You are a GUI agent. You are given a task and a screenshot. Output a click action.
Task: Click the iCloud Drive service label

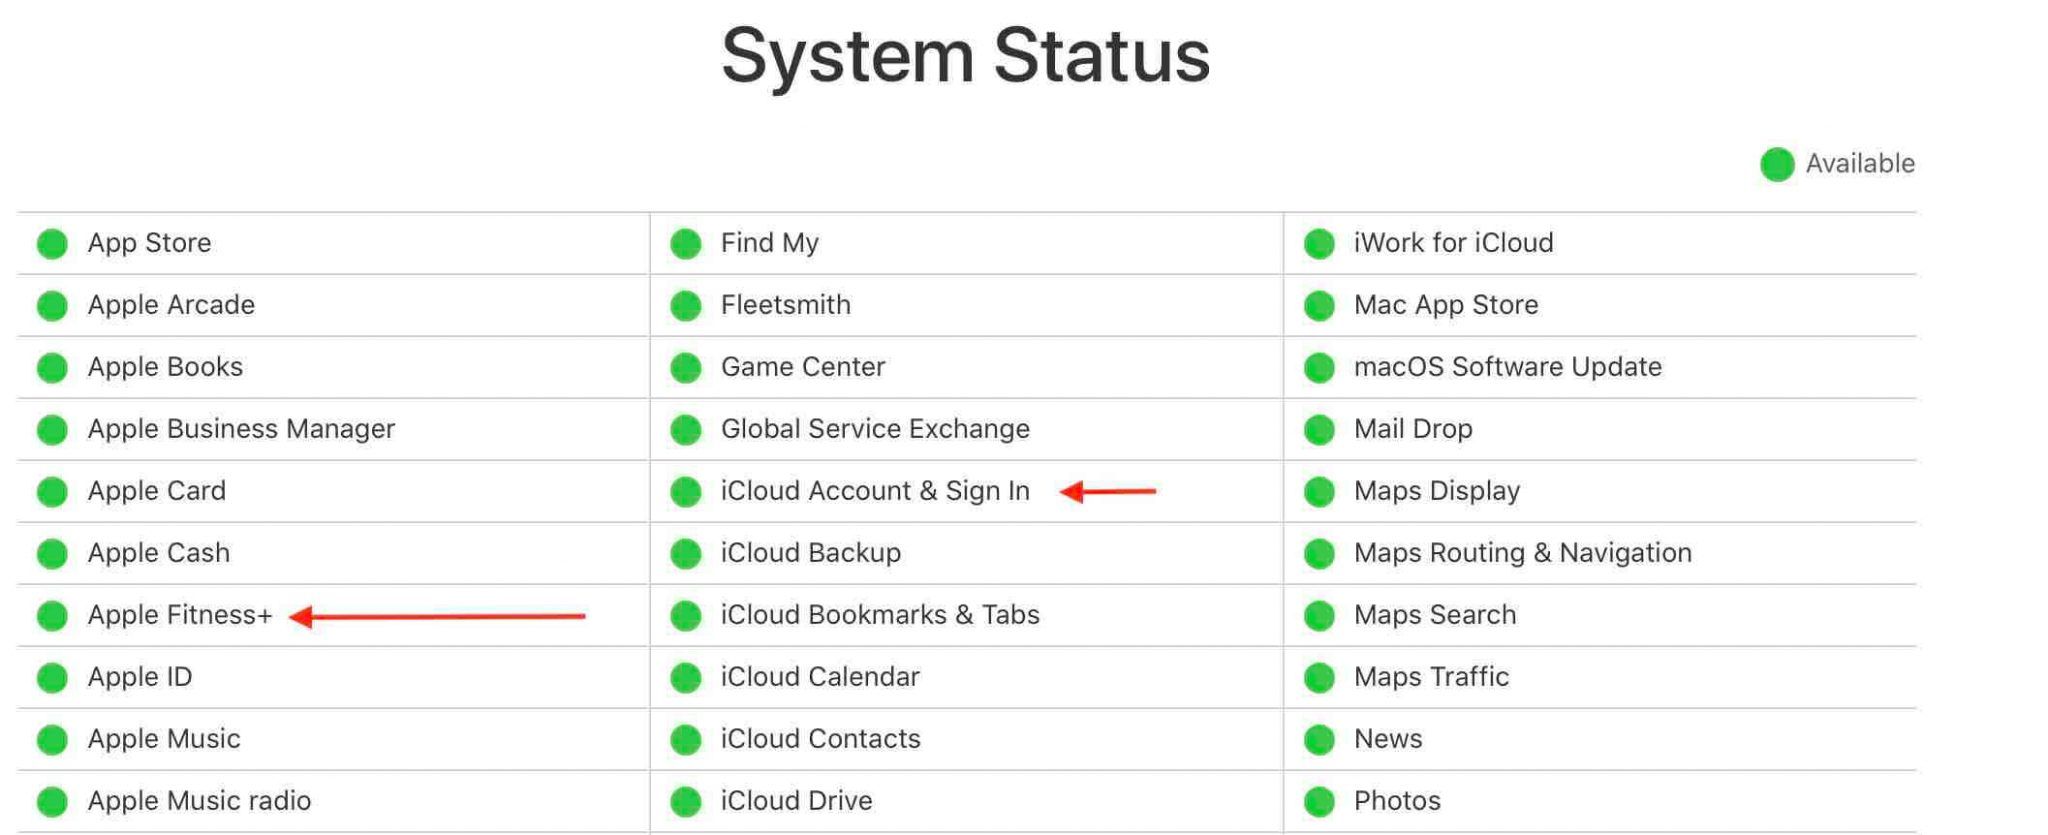[x=796, y=801]
